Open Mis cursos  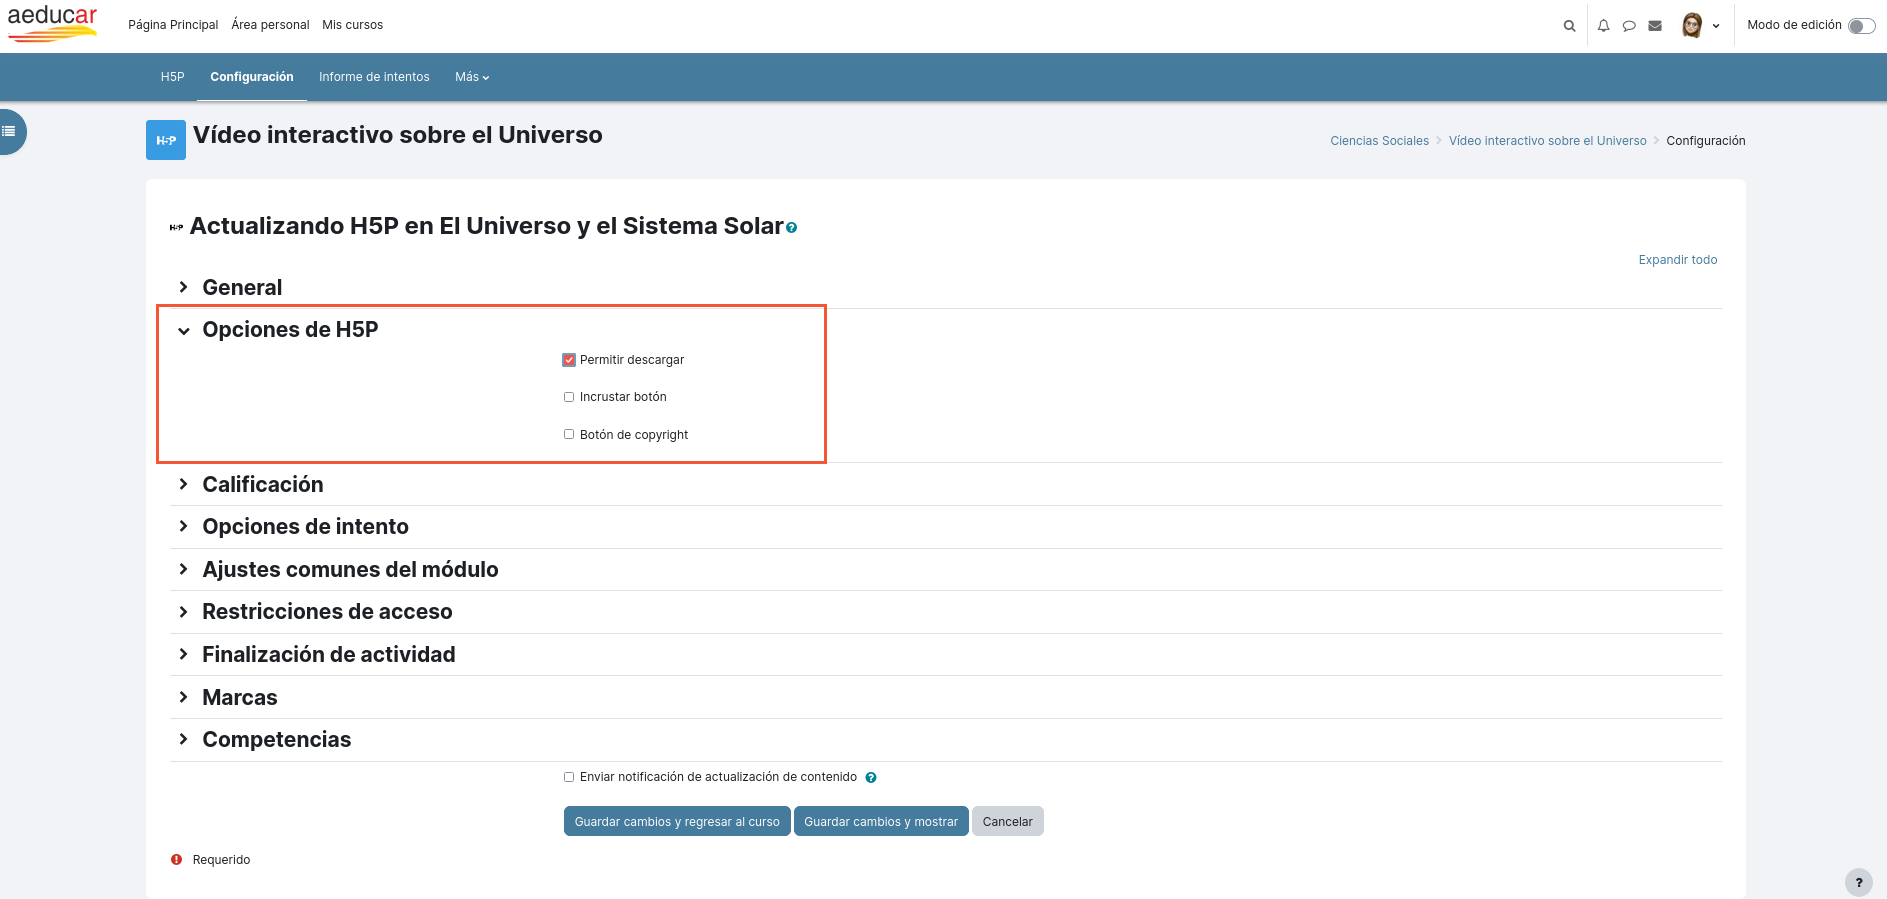coord(352,25)
